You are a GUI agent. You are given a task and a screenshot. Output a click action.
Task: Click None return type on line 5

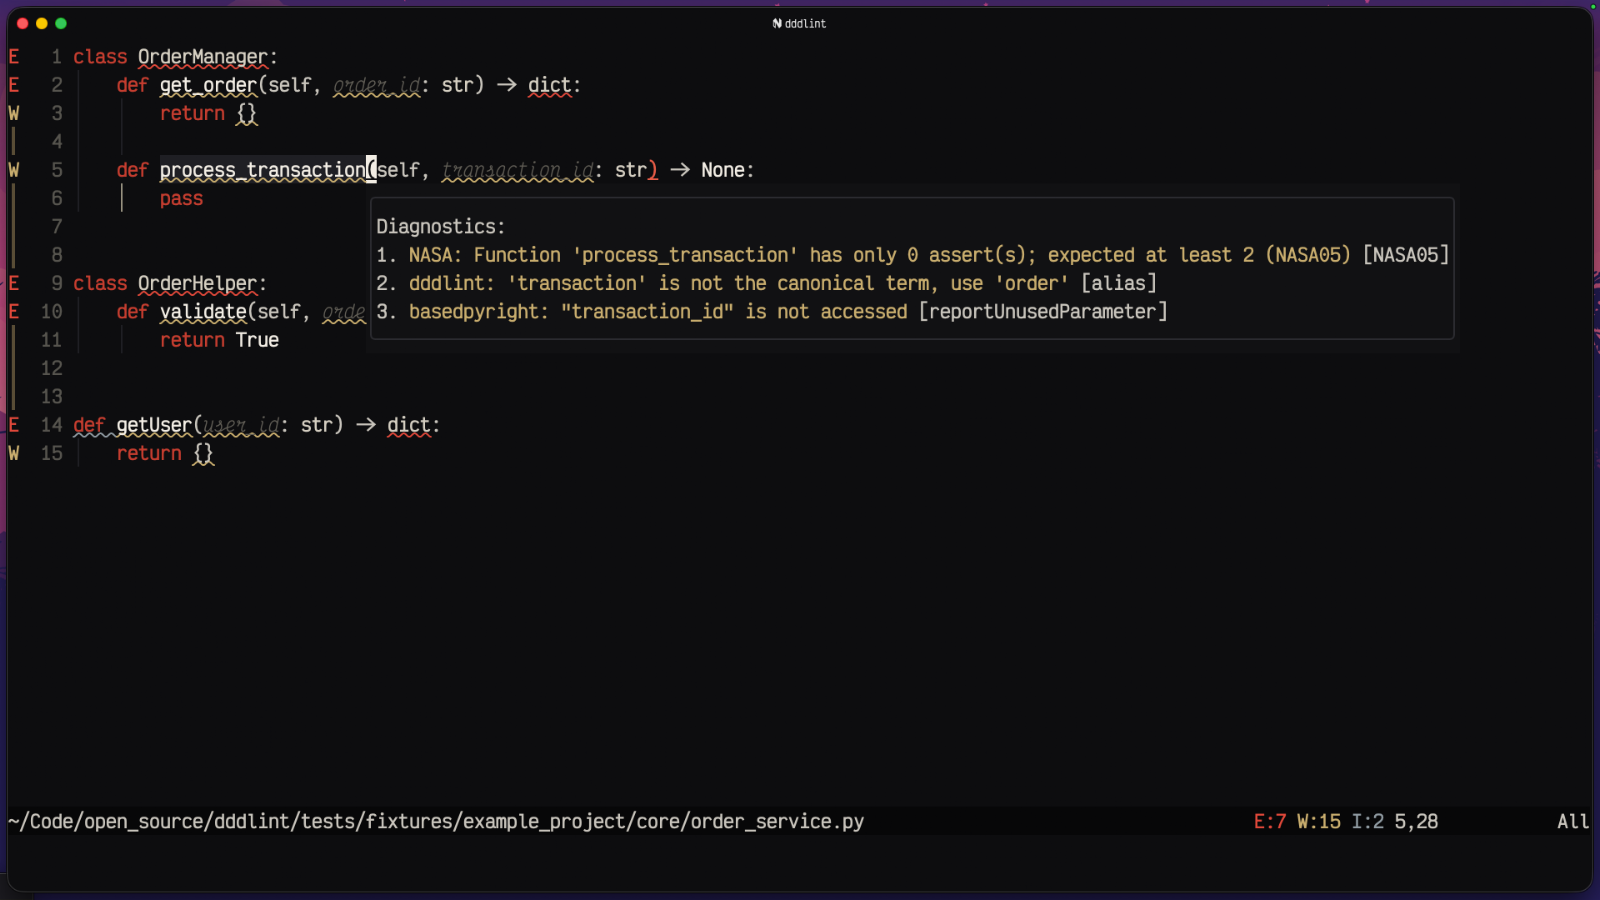(722, 170)
